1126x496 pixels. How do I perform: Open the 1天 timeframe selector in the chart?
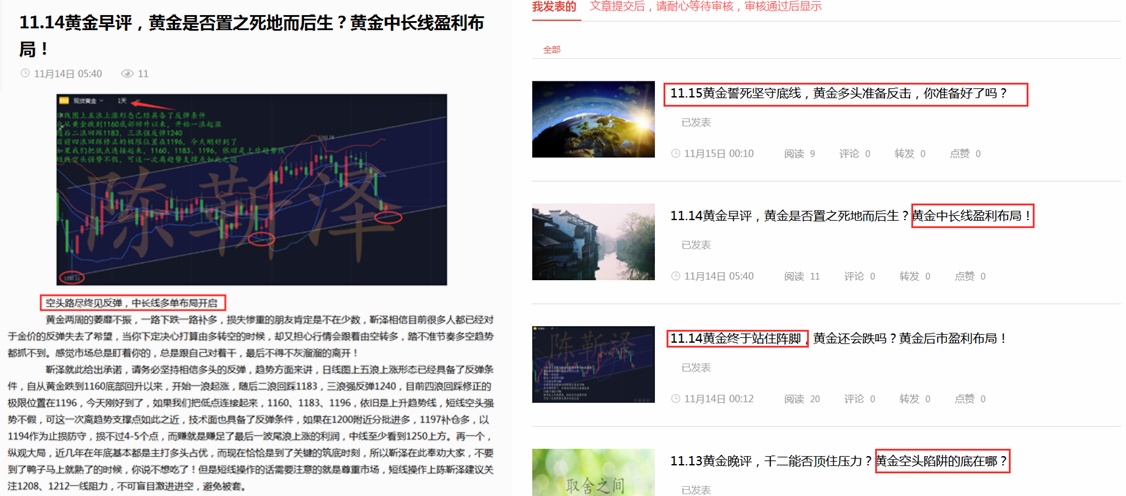tap(123, 101)
